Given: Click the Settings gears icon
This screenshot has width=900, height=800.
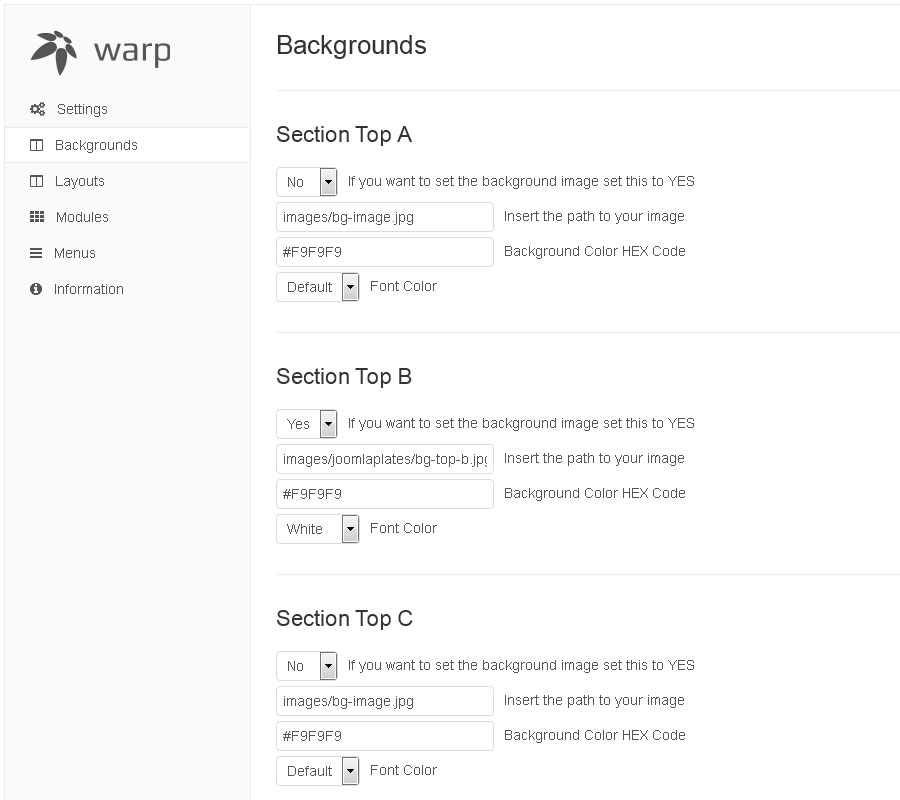Looking at the screenshot, I should (x=37, y=109).
